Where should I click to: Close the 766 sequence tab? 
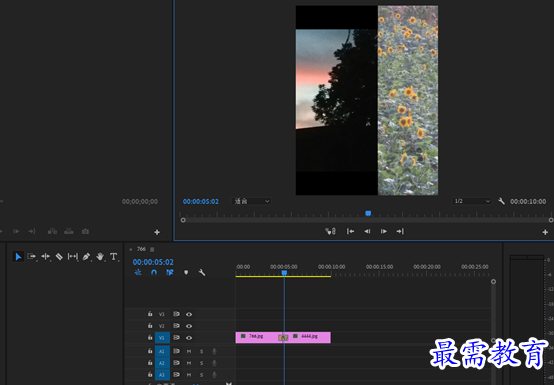point(131,249)
